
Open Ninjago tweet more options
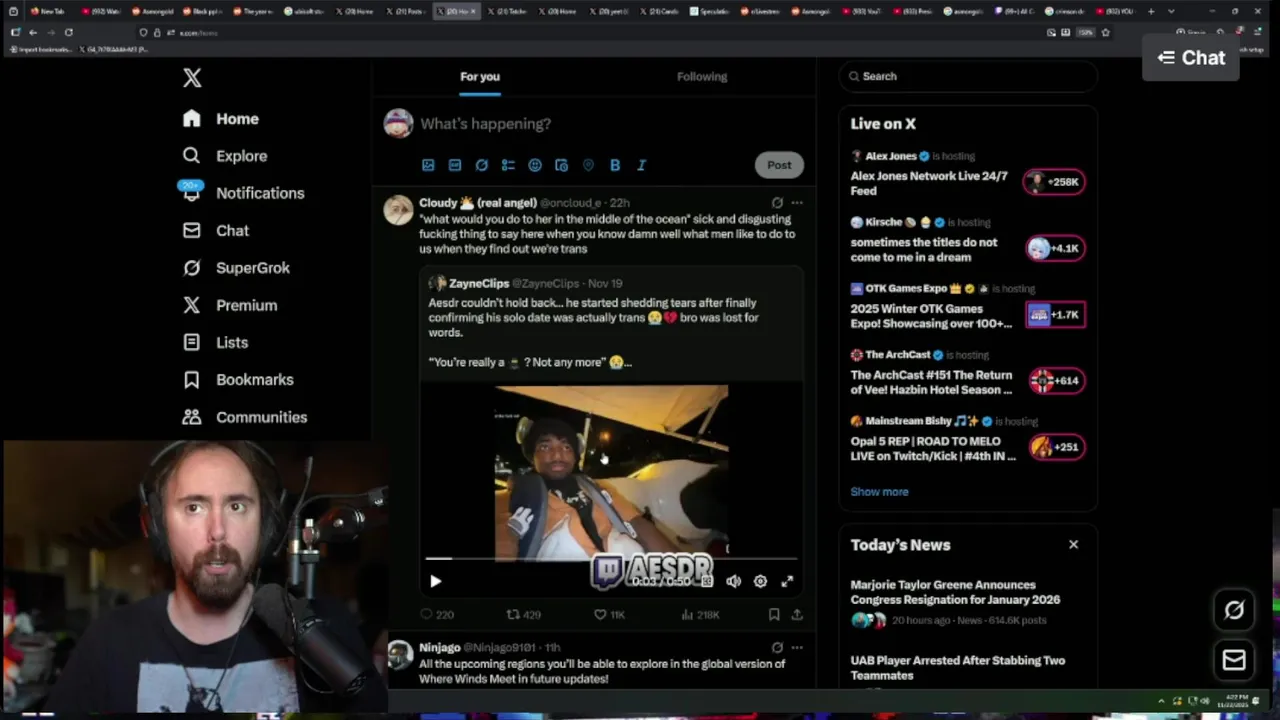pos(797,648)
